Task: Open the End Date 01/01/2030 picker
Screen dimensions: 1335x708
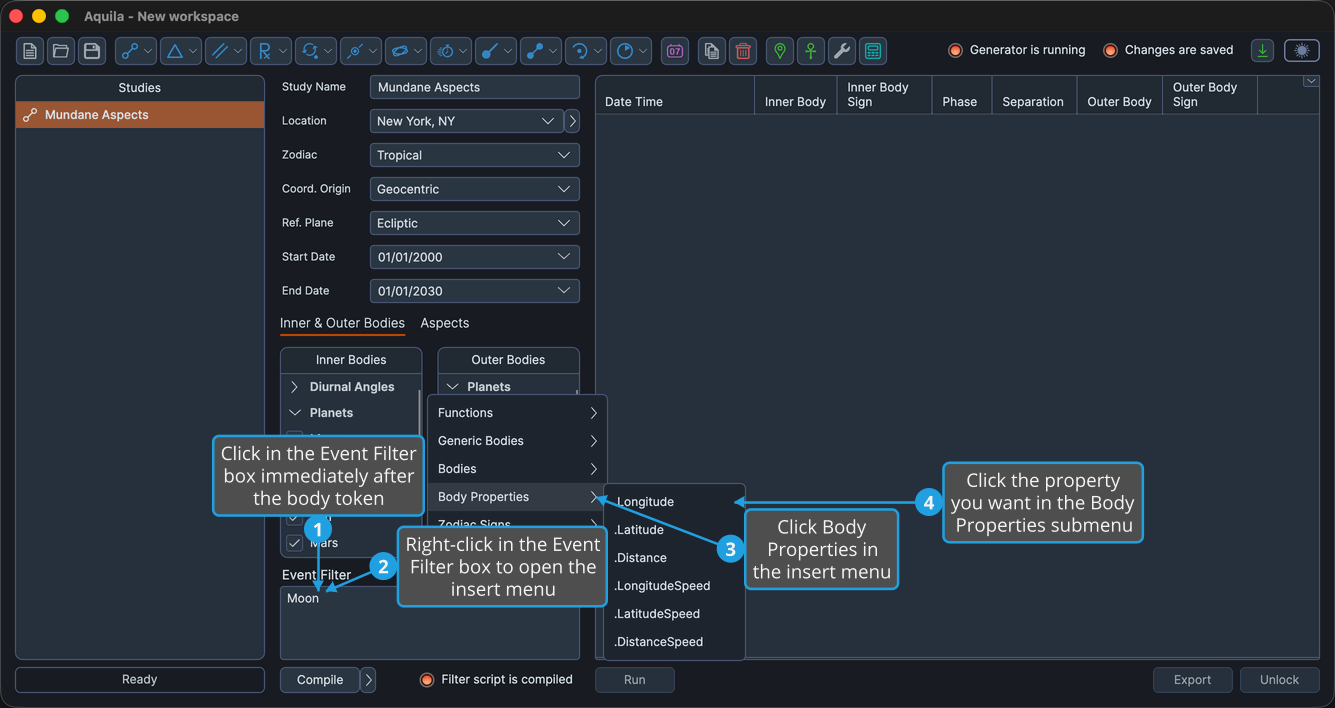Action: point(475,291)
